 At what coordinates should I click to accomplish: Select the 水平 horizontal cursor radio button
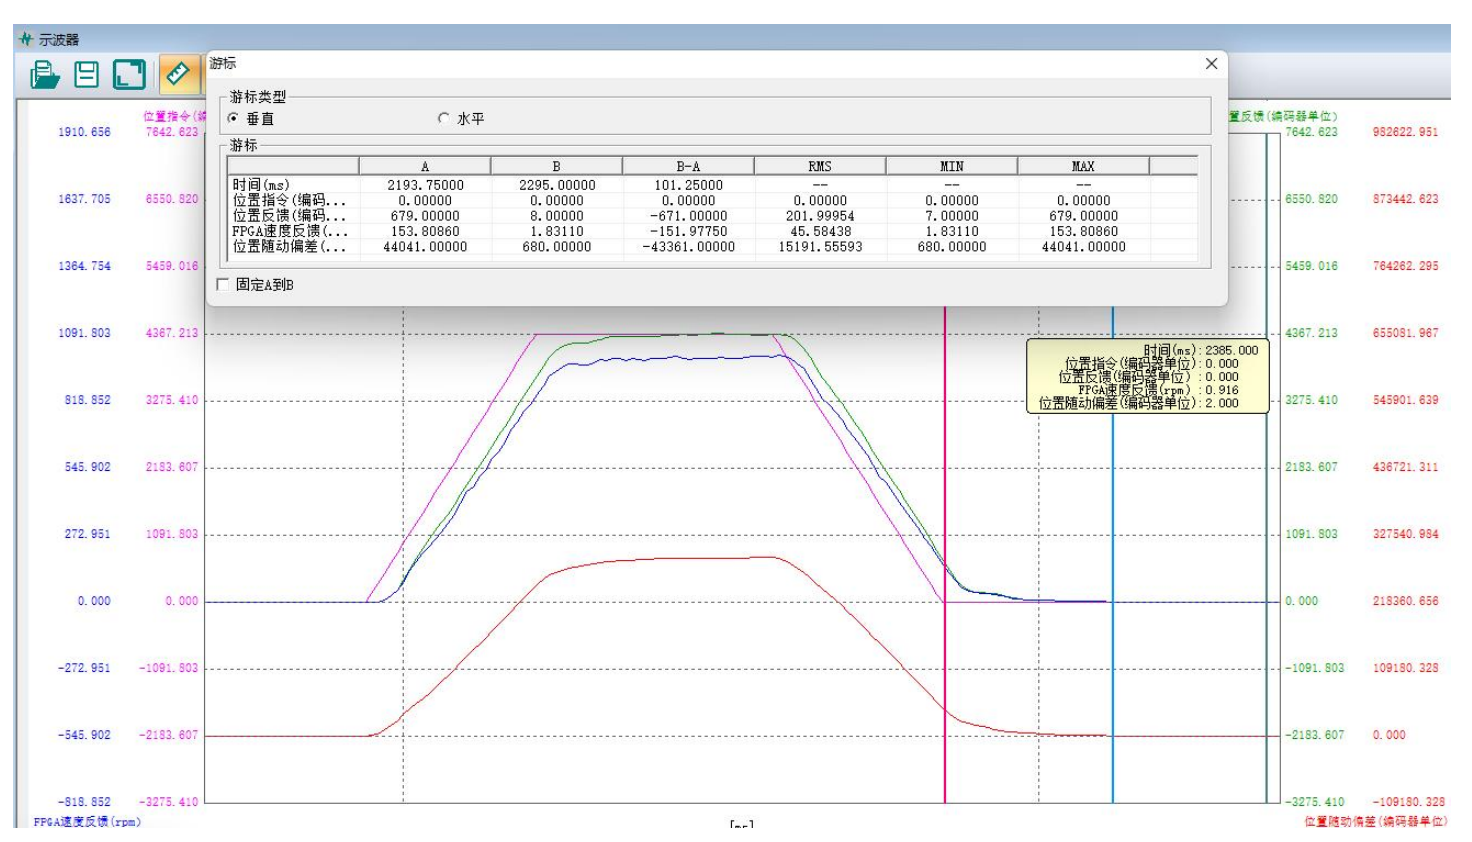click(x=444, y=119)
